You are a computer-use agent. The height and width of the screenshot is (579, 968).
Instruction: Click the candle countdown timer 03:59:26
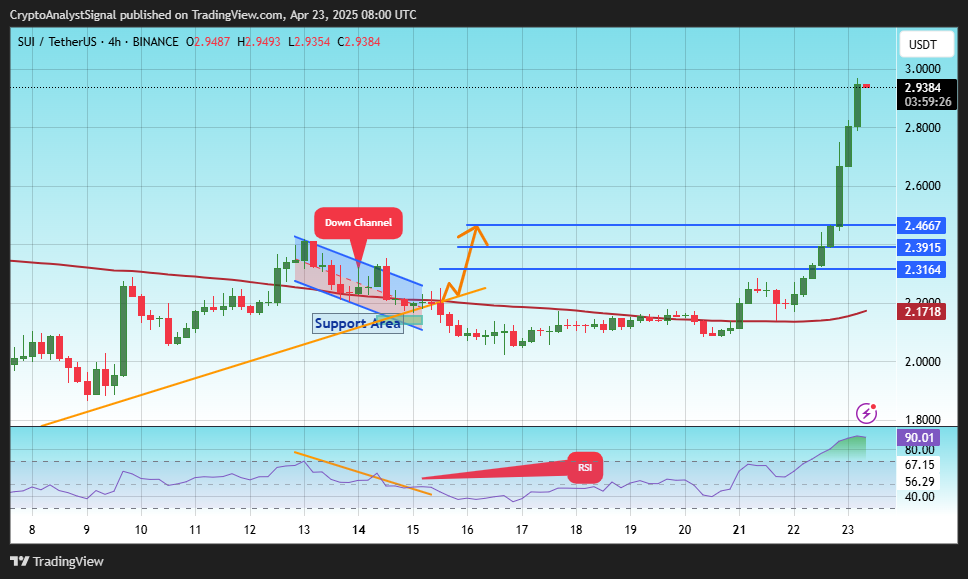(927, 102)
